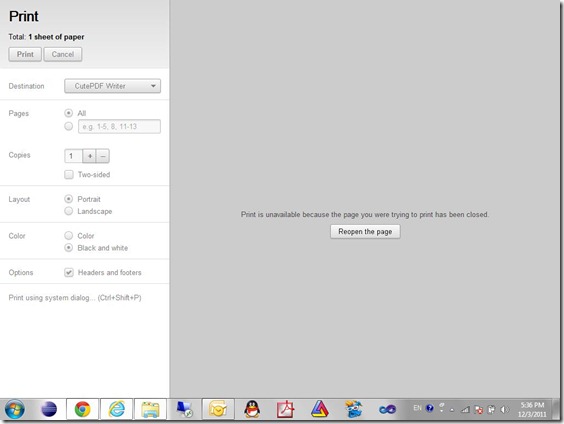The image size is (564, 424).
Task: Click the blue help tray icon
Action: click(429, 408)
